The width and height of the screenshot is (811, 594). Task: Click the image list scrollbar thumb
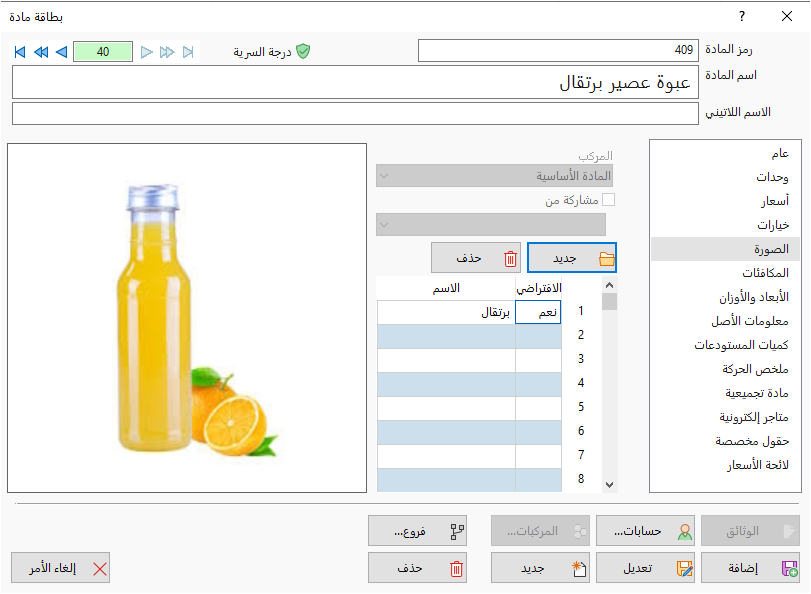click(x=609, y=301)
